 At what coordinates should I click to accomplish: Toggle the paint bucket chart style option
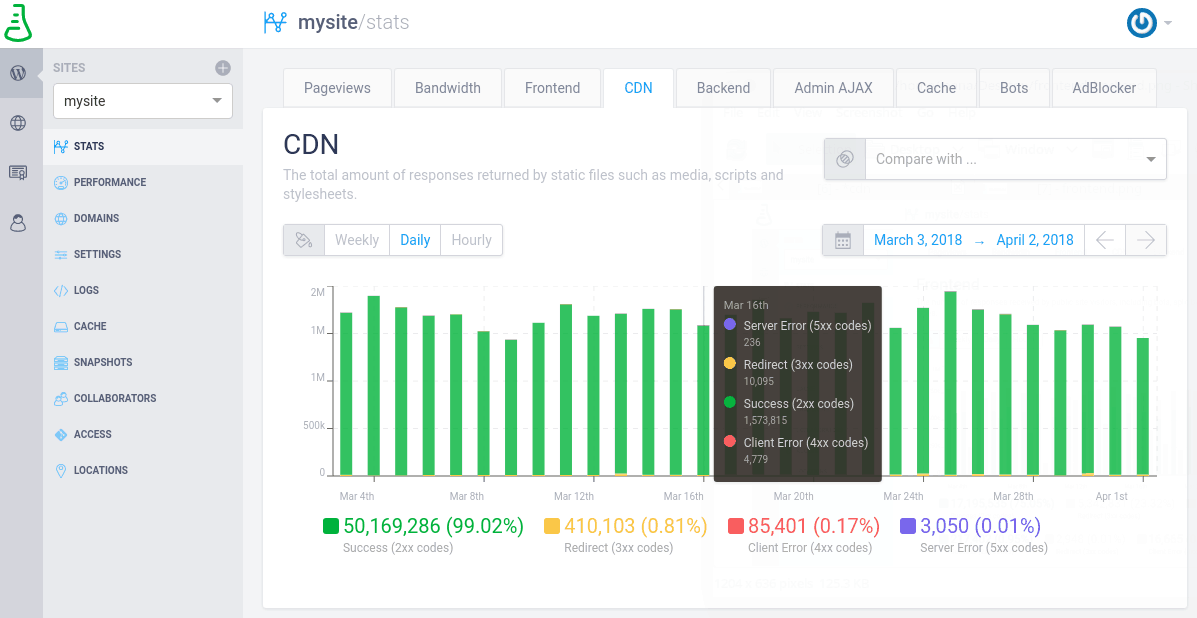coord(303,240)
